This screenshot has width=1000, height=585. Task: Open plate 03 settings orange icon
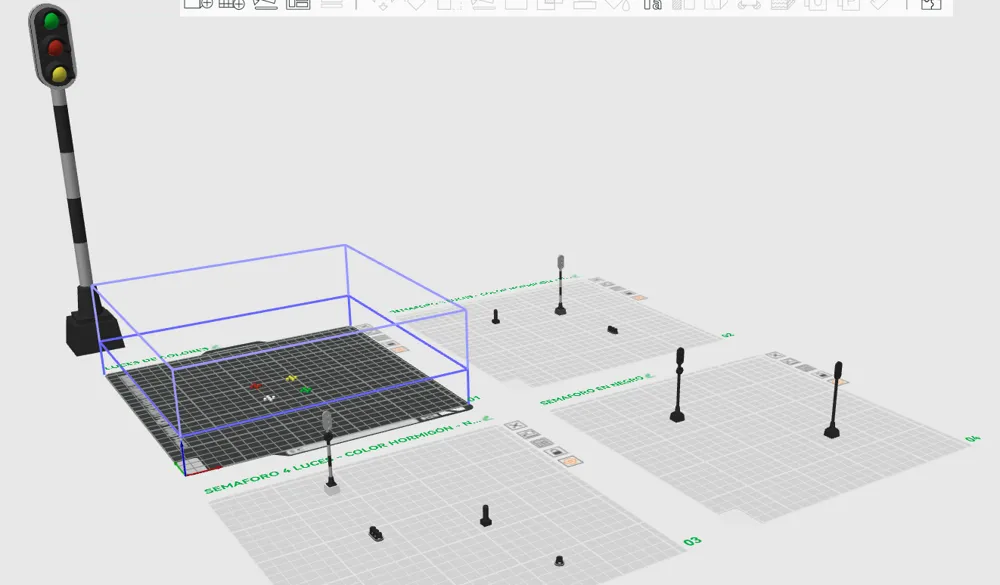pos(571,461)
